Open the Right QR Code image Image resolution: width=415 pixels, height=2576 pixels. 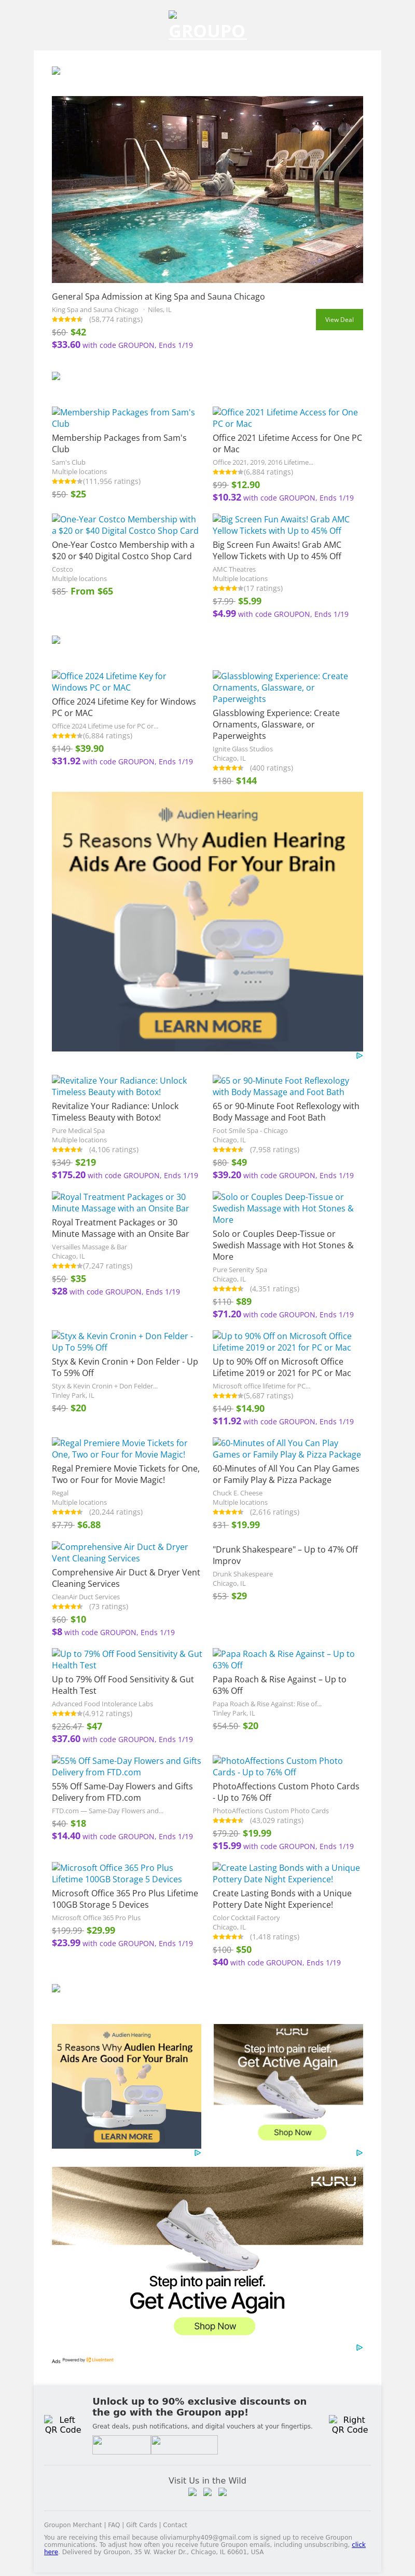point(350,2424)
